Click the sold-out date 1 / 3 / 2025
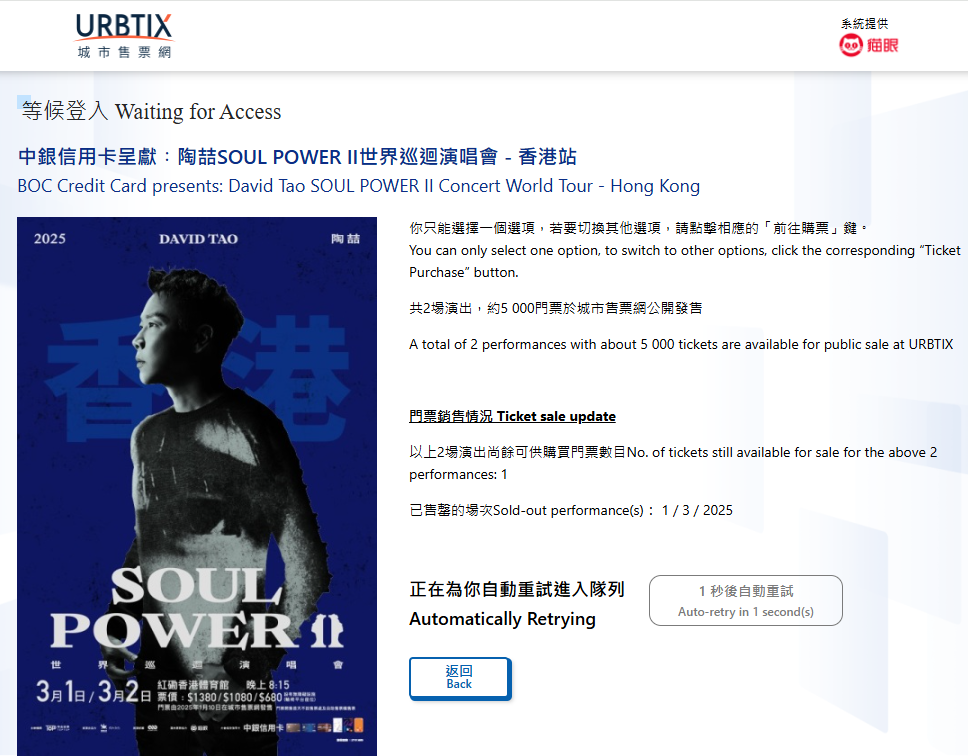 (697, 510)
